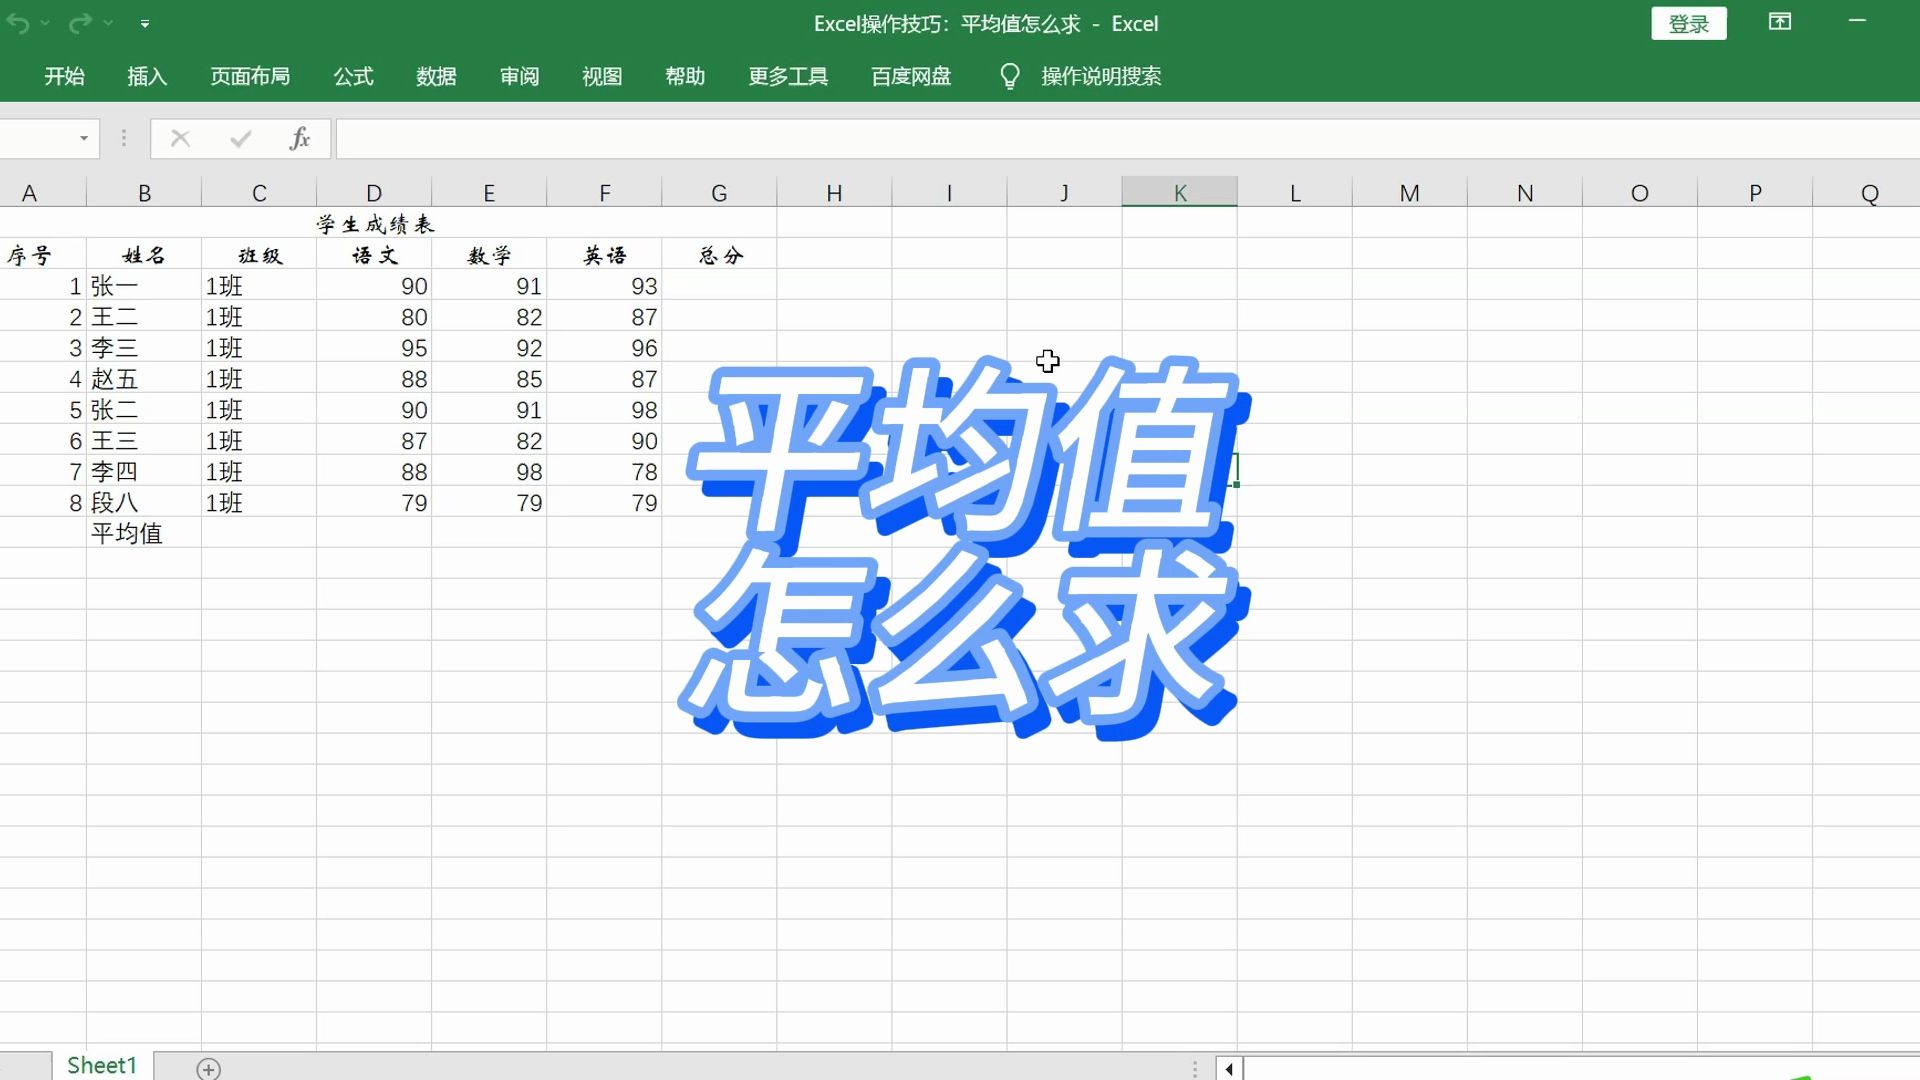Viewport: 1920px width, 1080px height.
Task: Open the 百度网盘 ribbon tab
Action: (911, 76)
